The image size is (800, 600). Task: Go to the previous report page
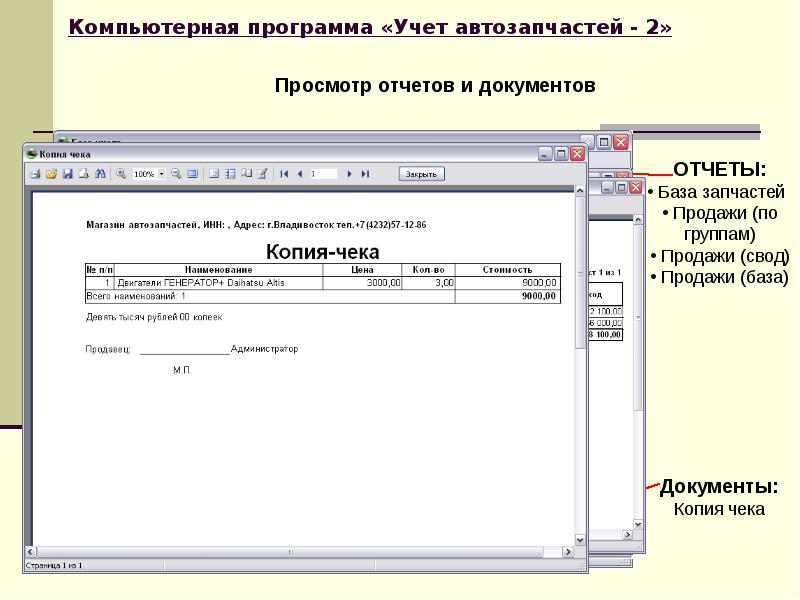point(300,174)
